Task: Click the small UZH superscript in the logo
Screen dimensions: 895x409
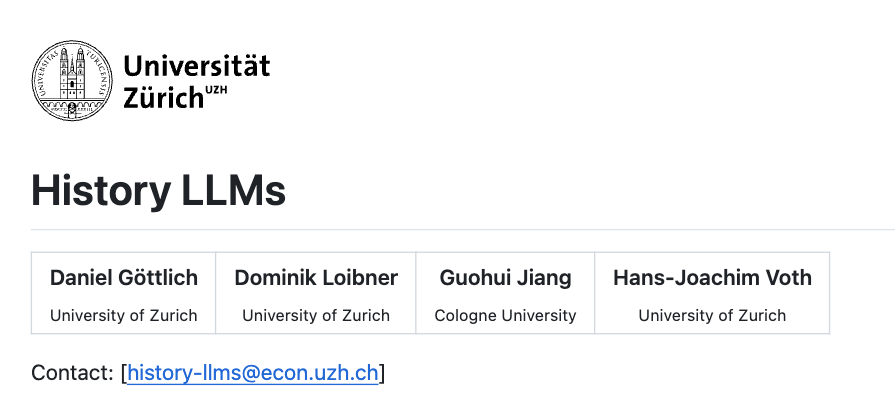Action: (216, 90)
